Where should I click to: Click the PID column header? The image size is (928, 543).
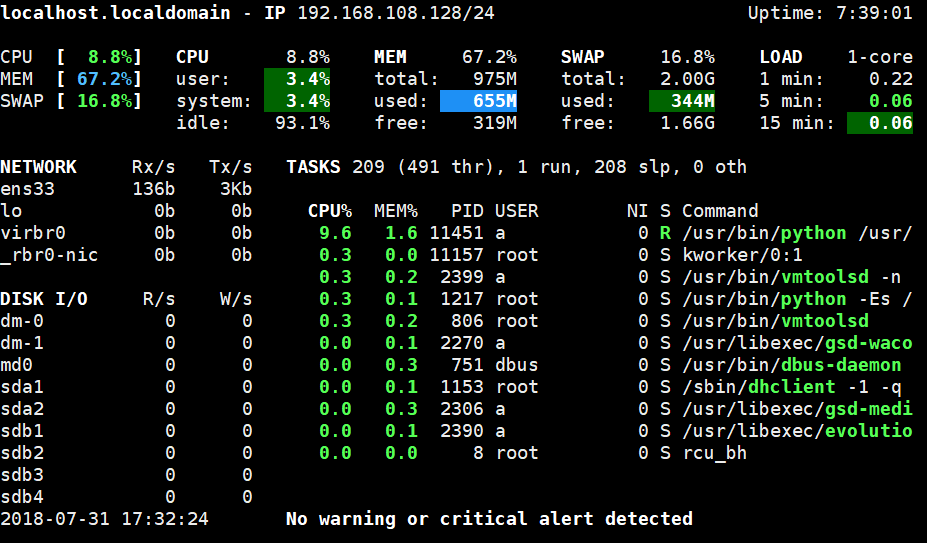click(467, 211)
